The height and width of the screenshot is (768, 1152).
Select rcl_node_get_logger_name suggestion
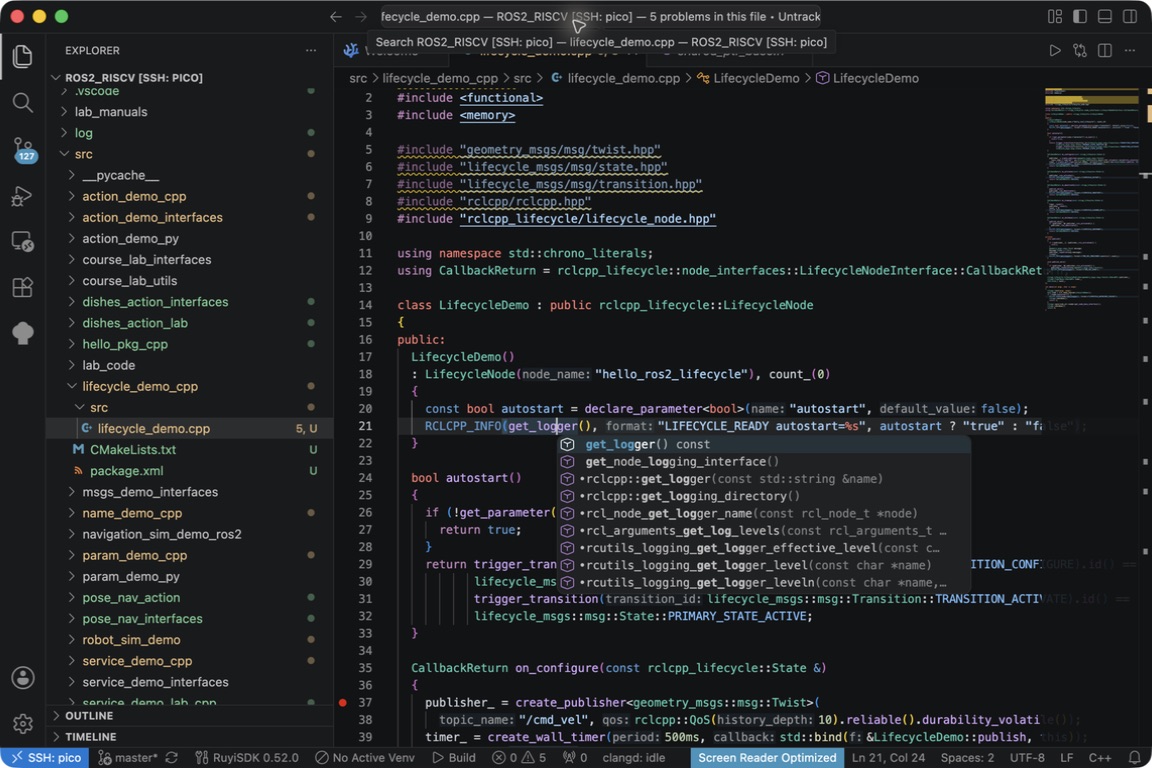(x=763, y=514)
